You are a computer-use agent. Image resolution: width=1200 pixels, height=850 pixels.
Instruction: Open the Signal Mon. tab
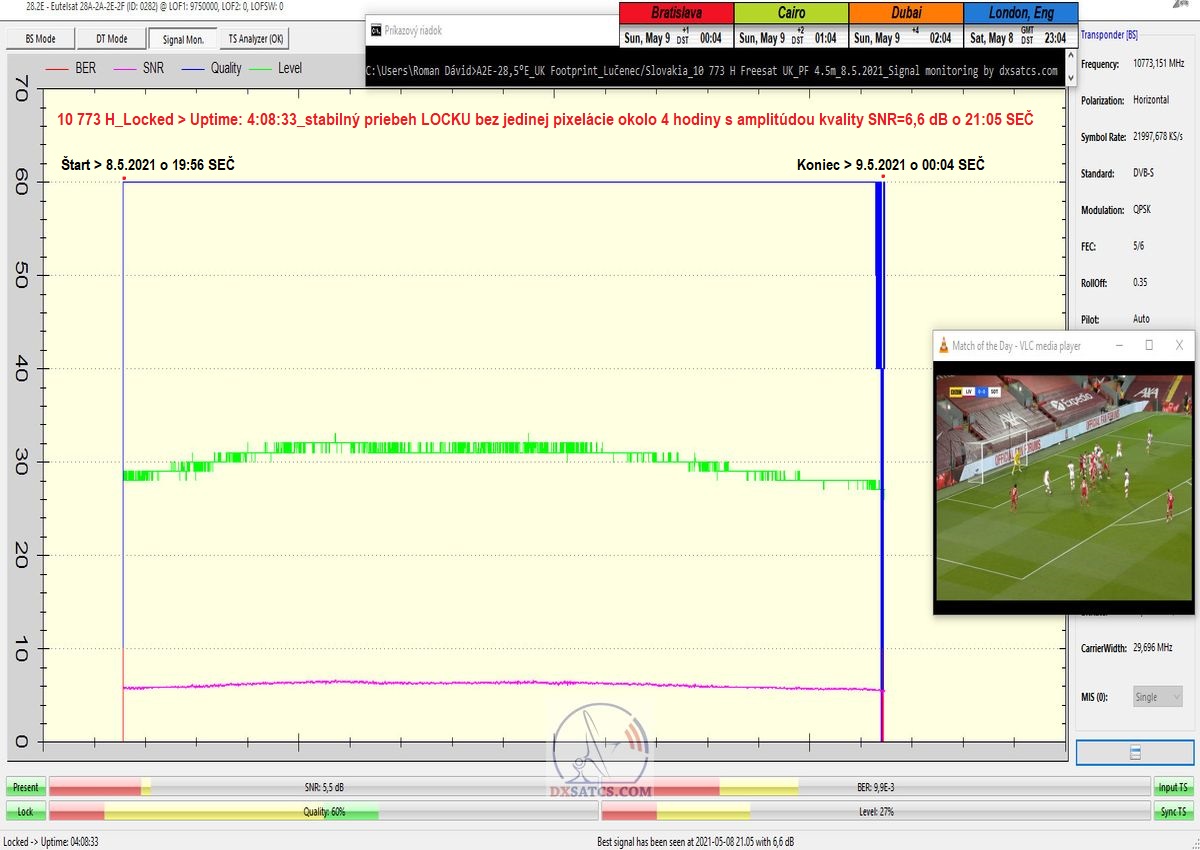click(x=182, y=39)
